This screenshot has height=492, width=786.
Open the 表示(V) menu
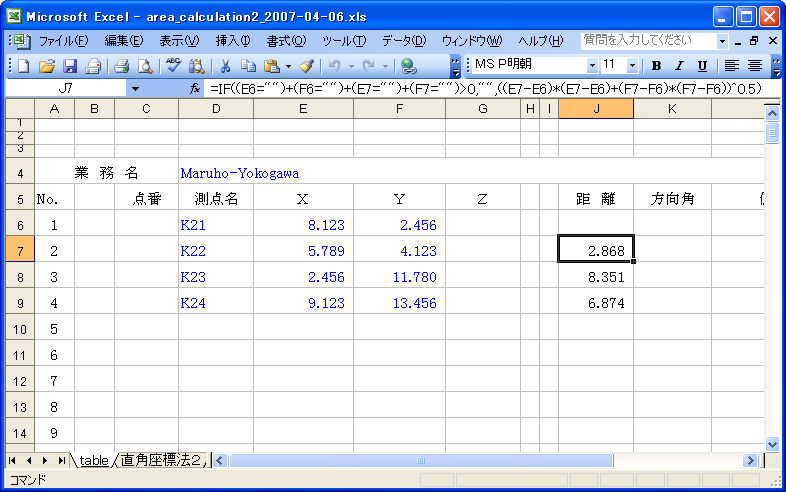[179, 41]
